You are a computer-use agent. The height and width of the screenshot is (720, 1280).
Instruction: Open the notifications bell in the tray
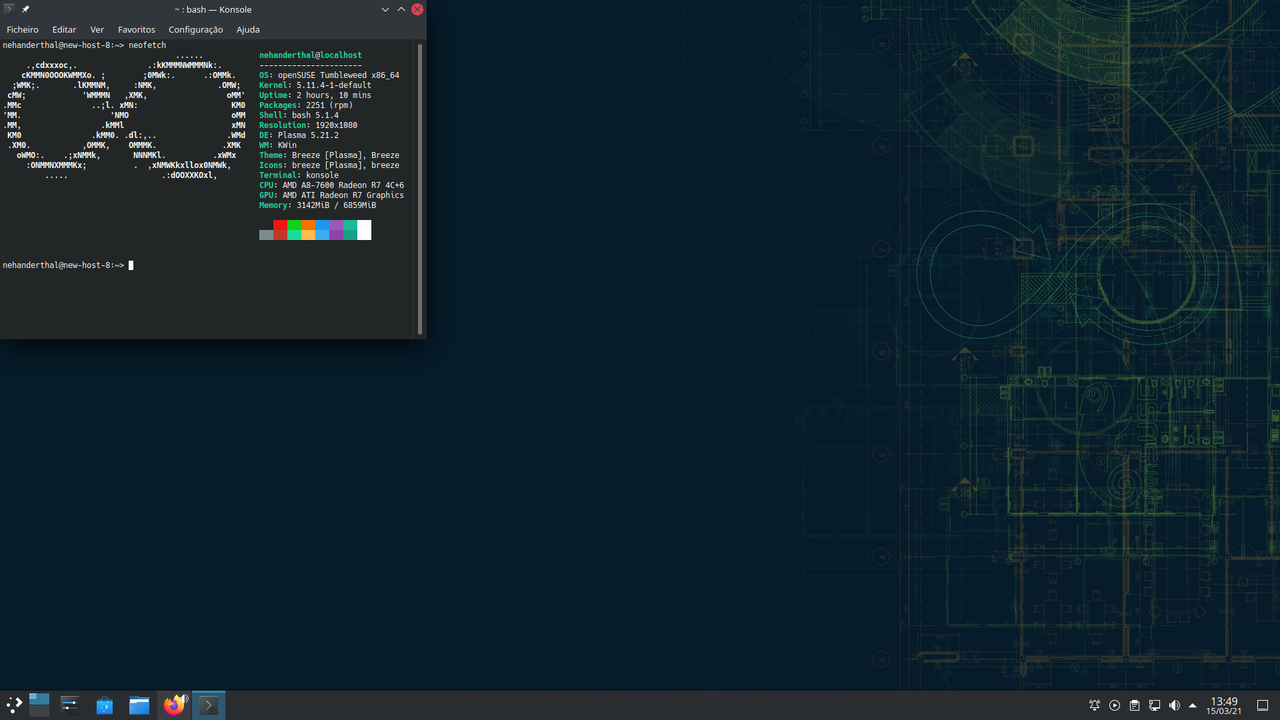point(1095,706)
